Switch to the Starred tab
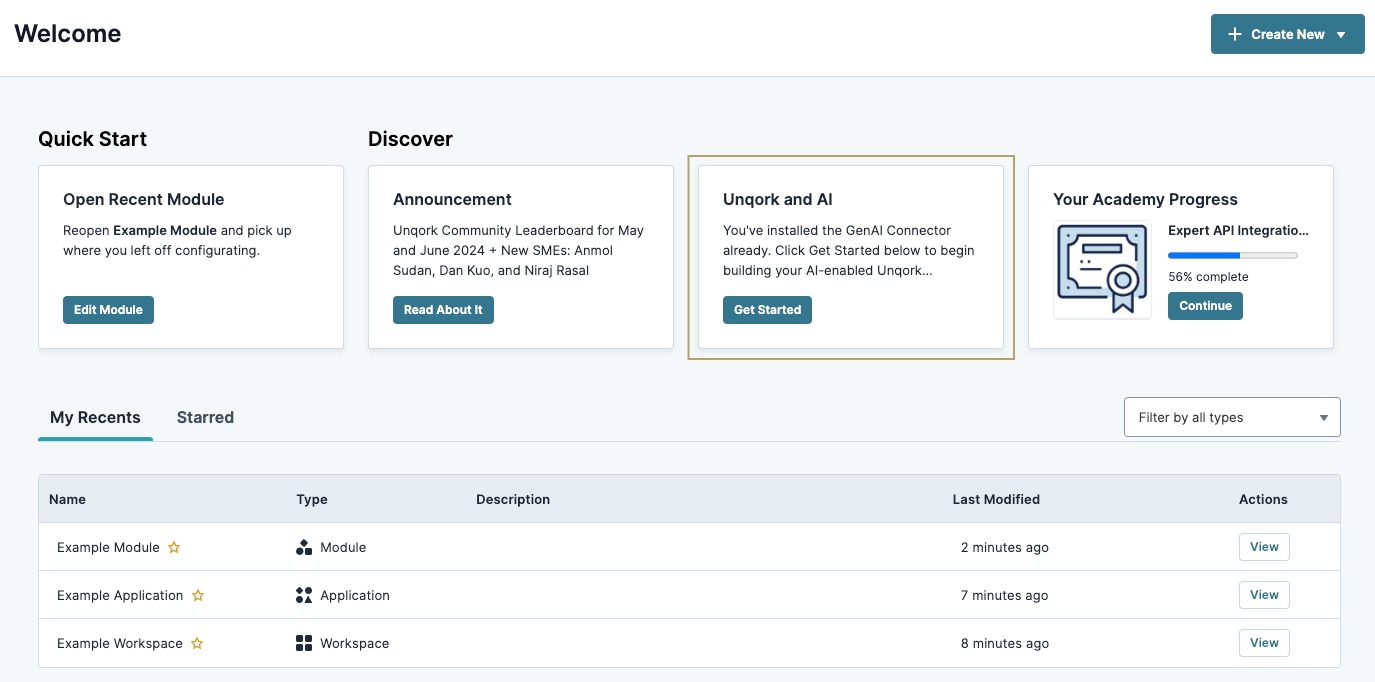The image size is (1375, 682). [x=205, y=417]
